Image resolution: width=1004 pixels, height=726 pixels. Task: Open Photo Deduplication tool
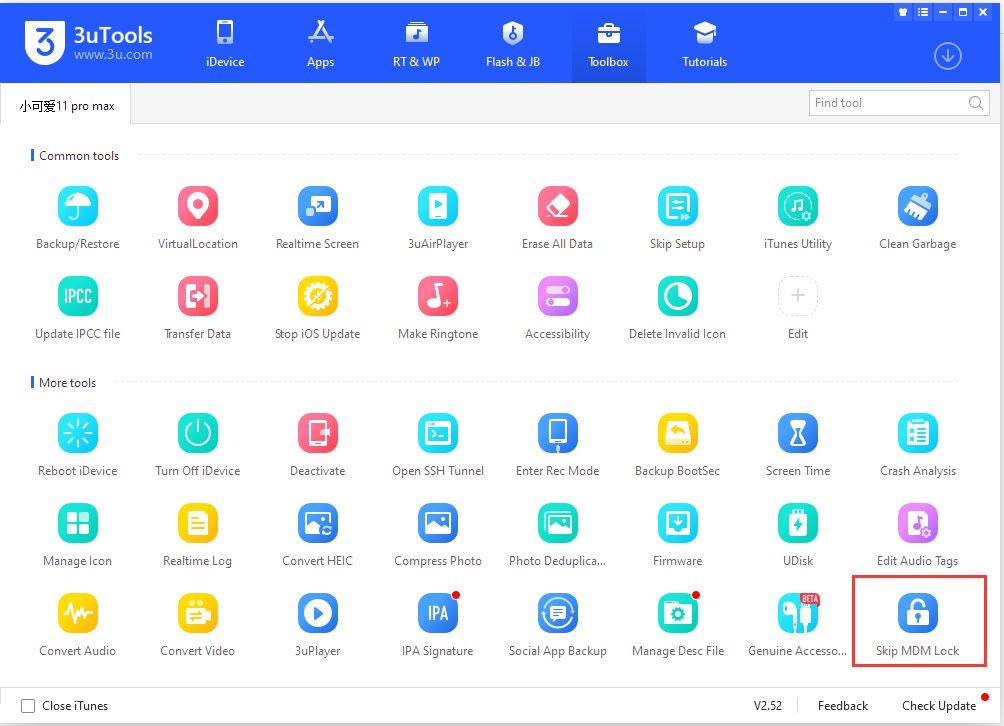point(558,535)
